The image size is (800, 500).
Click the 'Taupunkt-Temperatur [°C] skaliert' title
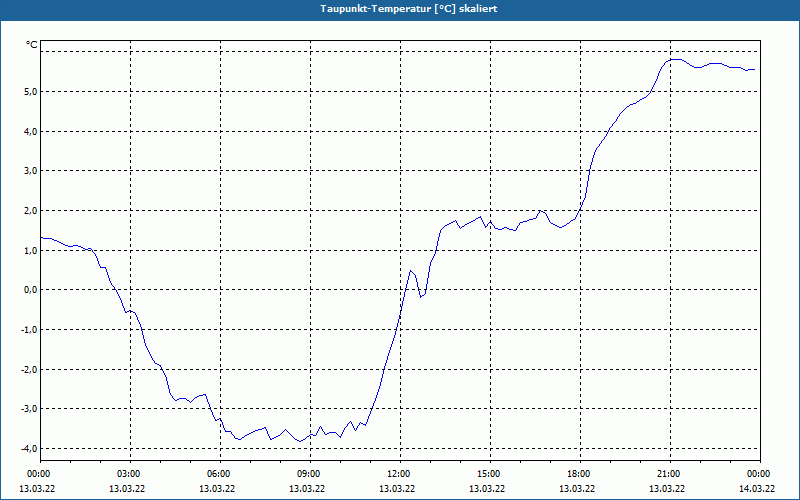pos(409,9)
